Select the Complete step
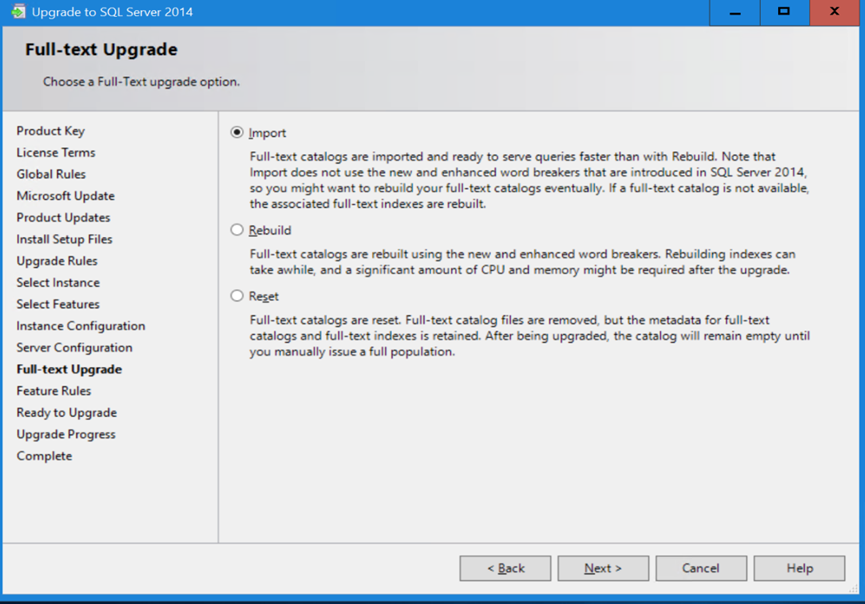 tap(44, 456)
